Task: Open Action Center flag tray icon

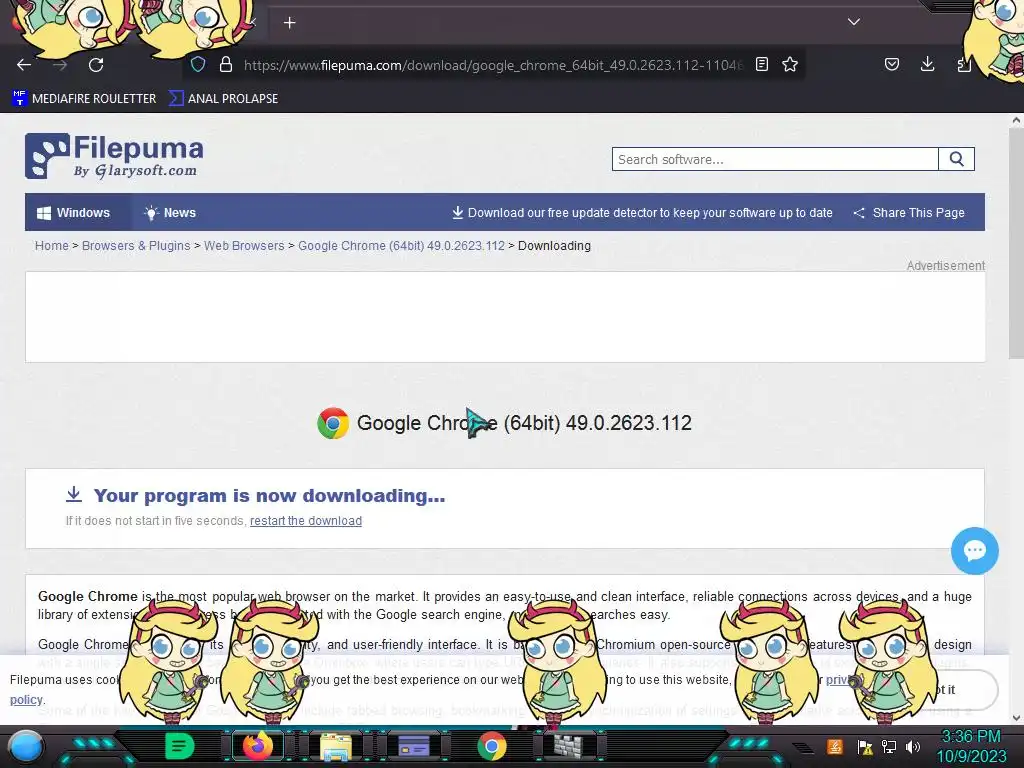Action: (x=865, y=747)
